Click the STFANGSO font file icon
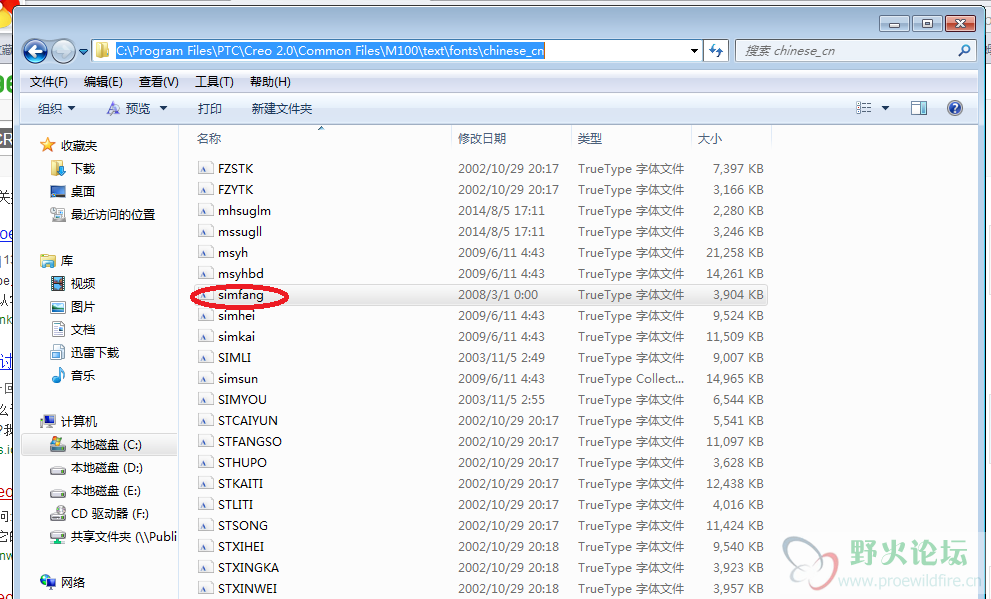Image resolution: width=991 pixels, height=599 pixels. [205, 441]
